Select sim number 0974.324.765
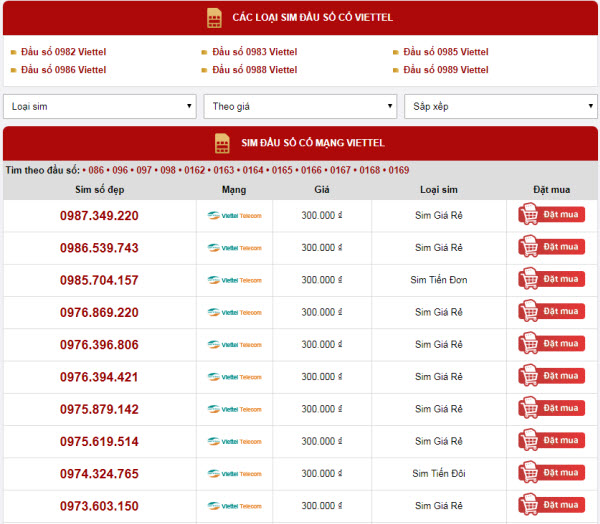Viewport: 600px width, 524px height. pos(99,474)
